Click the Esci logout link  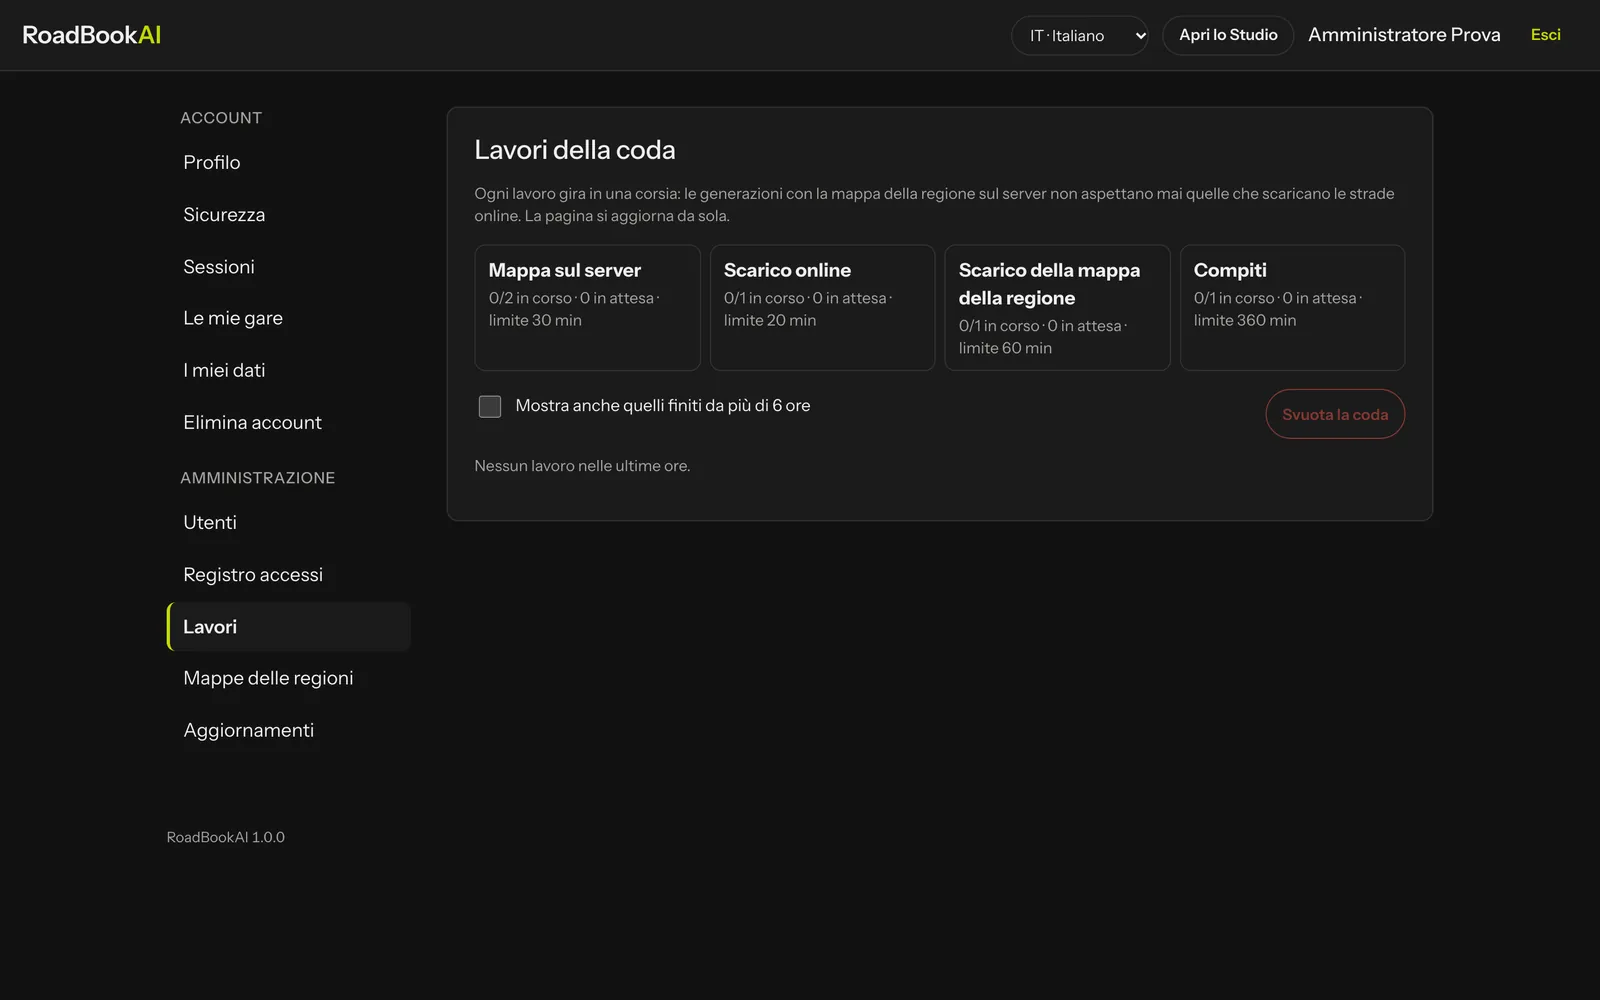pyautogui.click(x=1545, y=35)
